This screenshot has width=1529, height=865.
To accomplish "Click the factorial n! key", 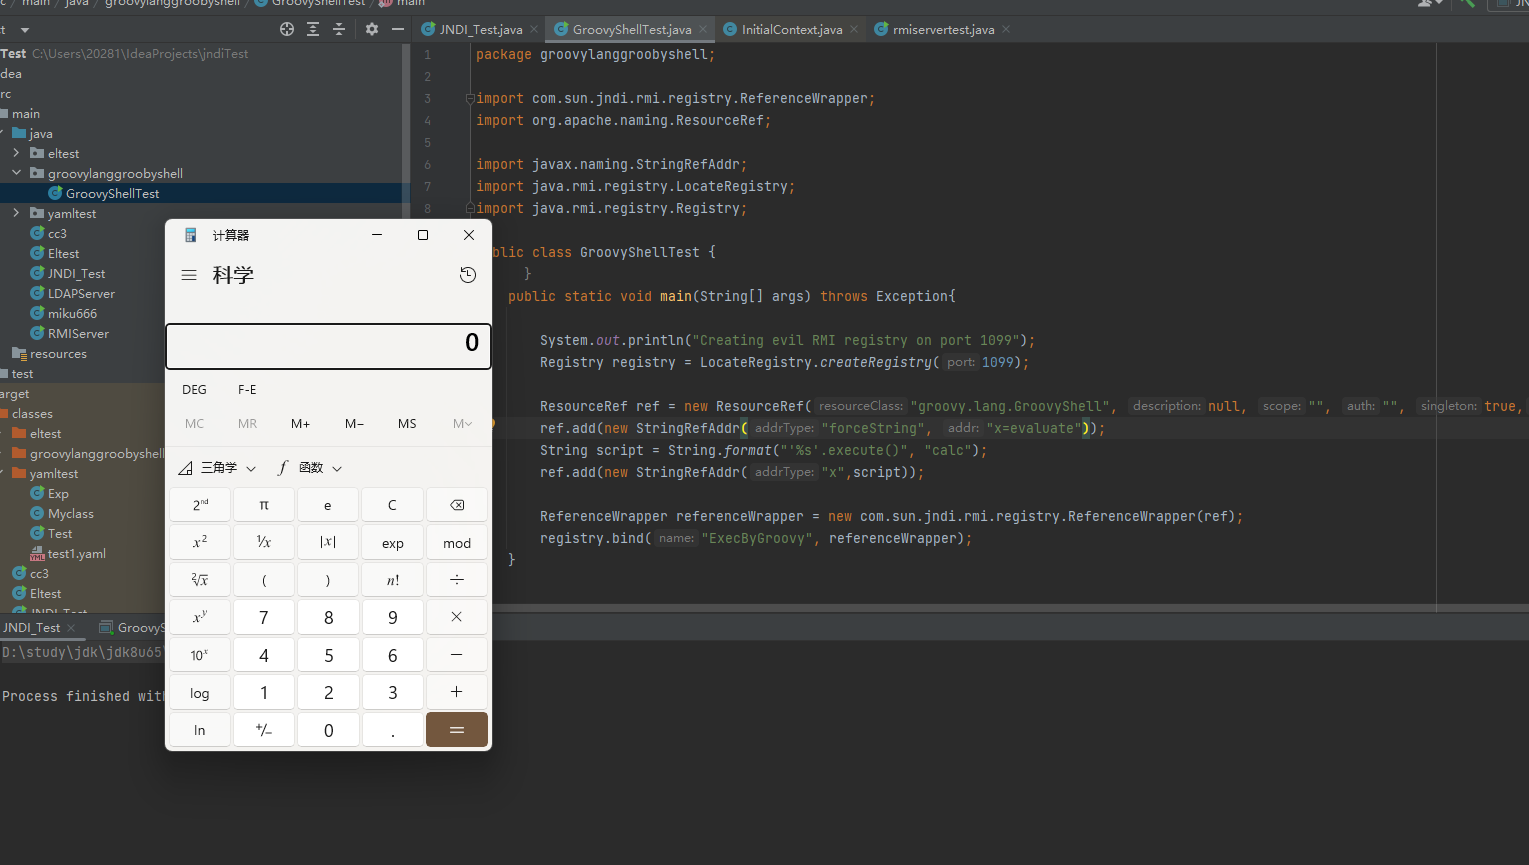I will (x=393, y=580).
